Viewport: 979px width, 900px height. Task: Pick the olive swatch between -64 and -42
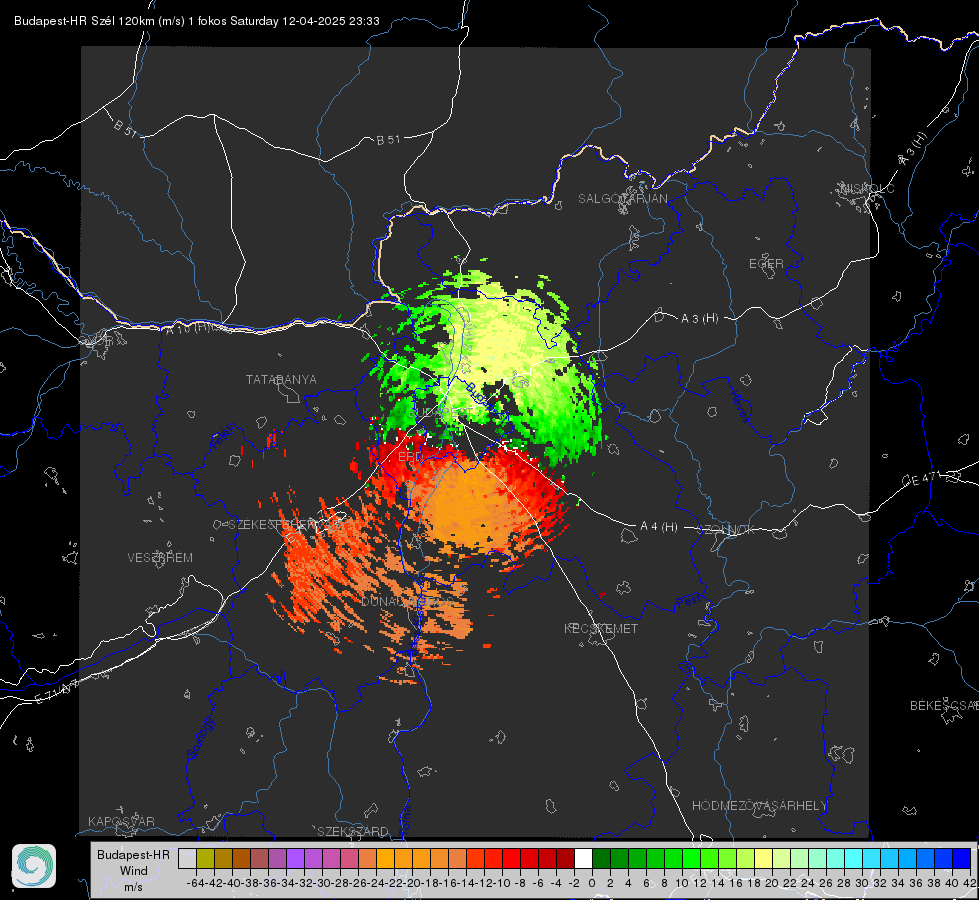(205, 858)
